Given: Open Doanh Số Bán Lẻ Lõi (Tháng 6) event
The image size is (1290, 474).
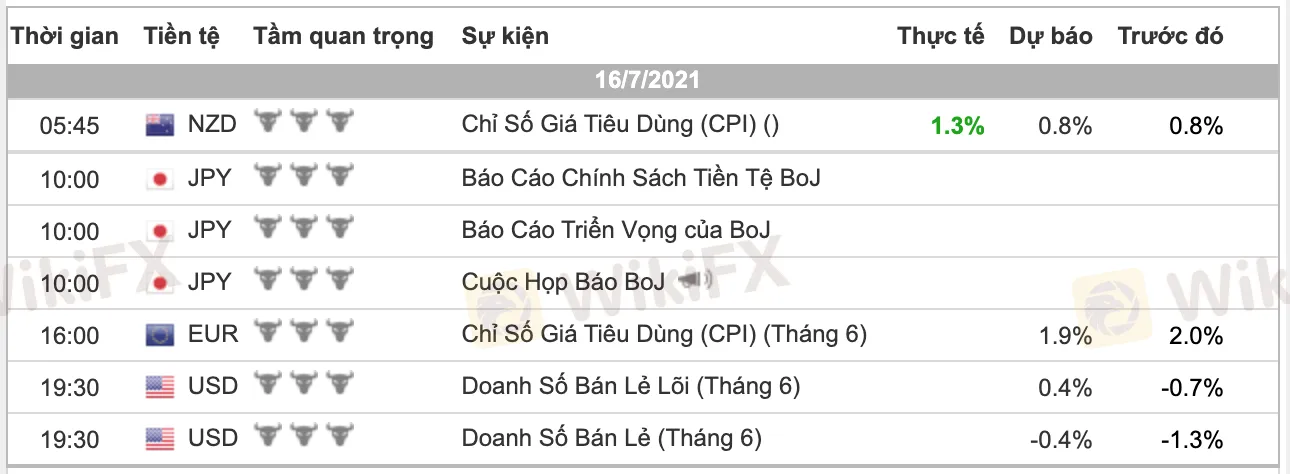Looking at the screenshot, I should click(631, 386).
